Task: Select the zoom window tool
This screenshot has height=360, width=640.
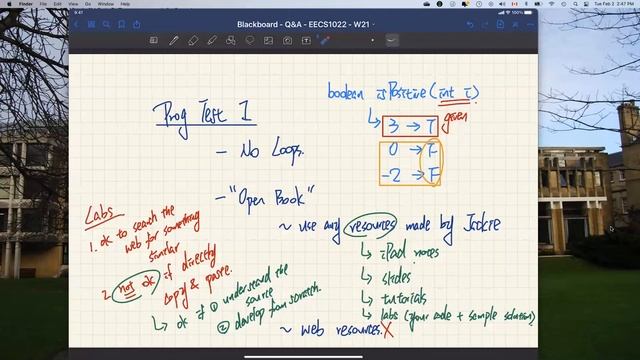Action: [153, 40]
